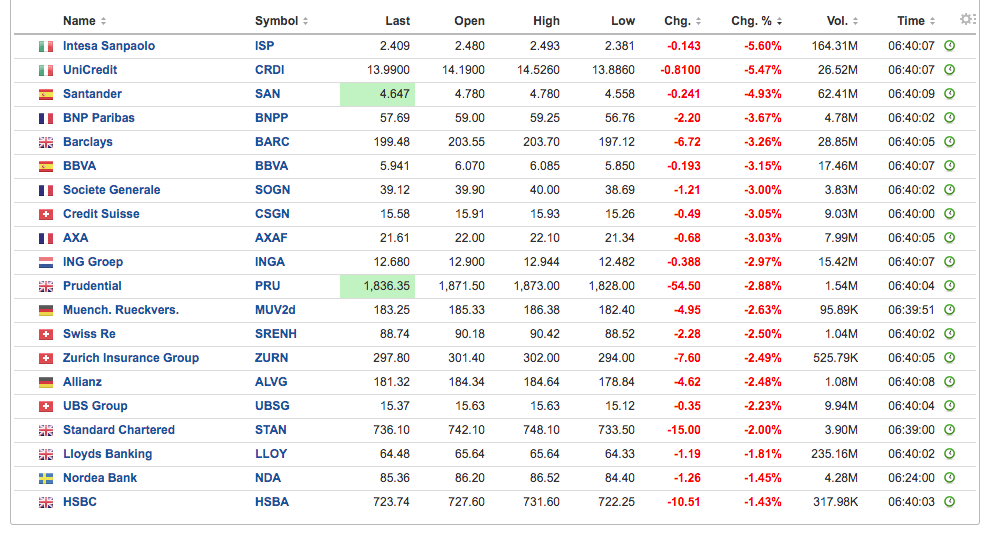Sort the table by Chg. % column
The width and height of the screenshot is (991, 540).
pos(757,21)
